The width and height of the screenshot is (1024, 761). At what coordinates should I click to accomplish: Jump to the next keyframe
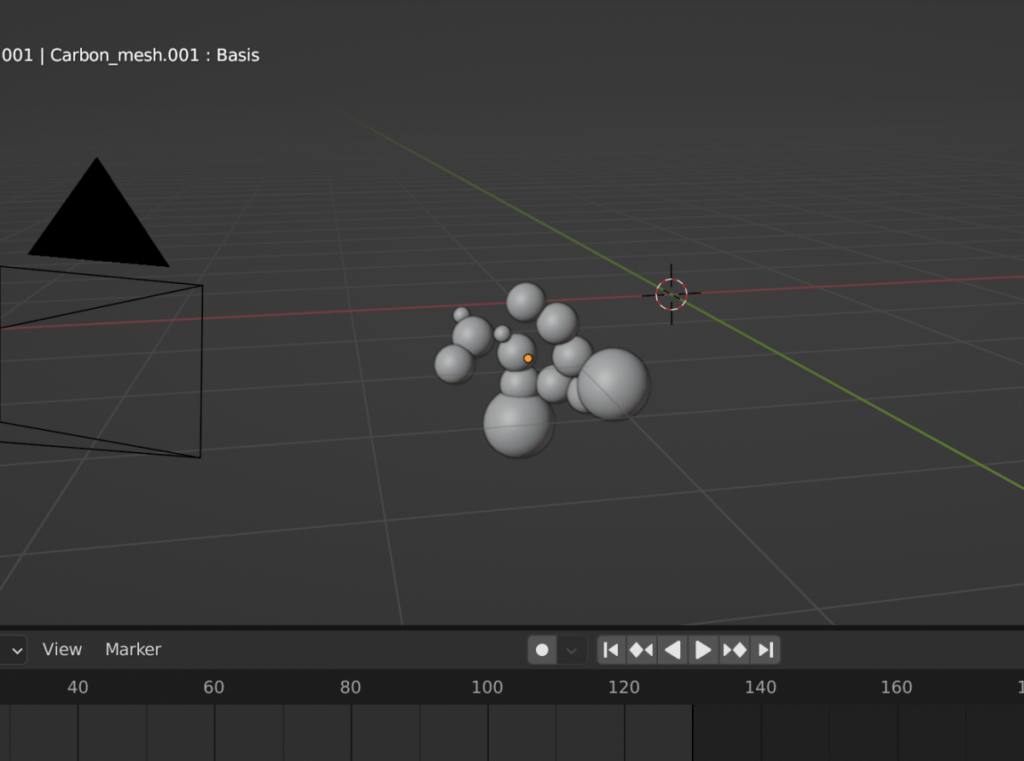point(735,650)
